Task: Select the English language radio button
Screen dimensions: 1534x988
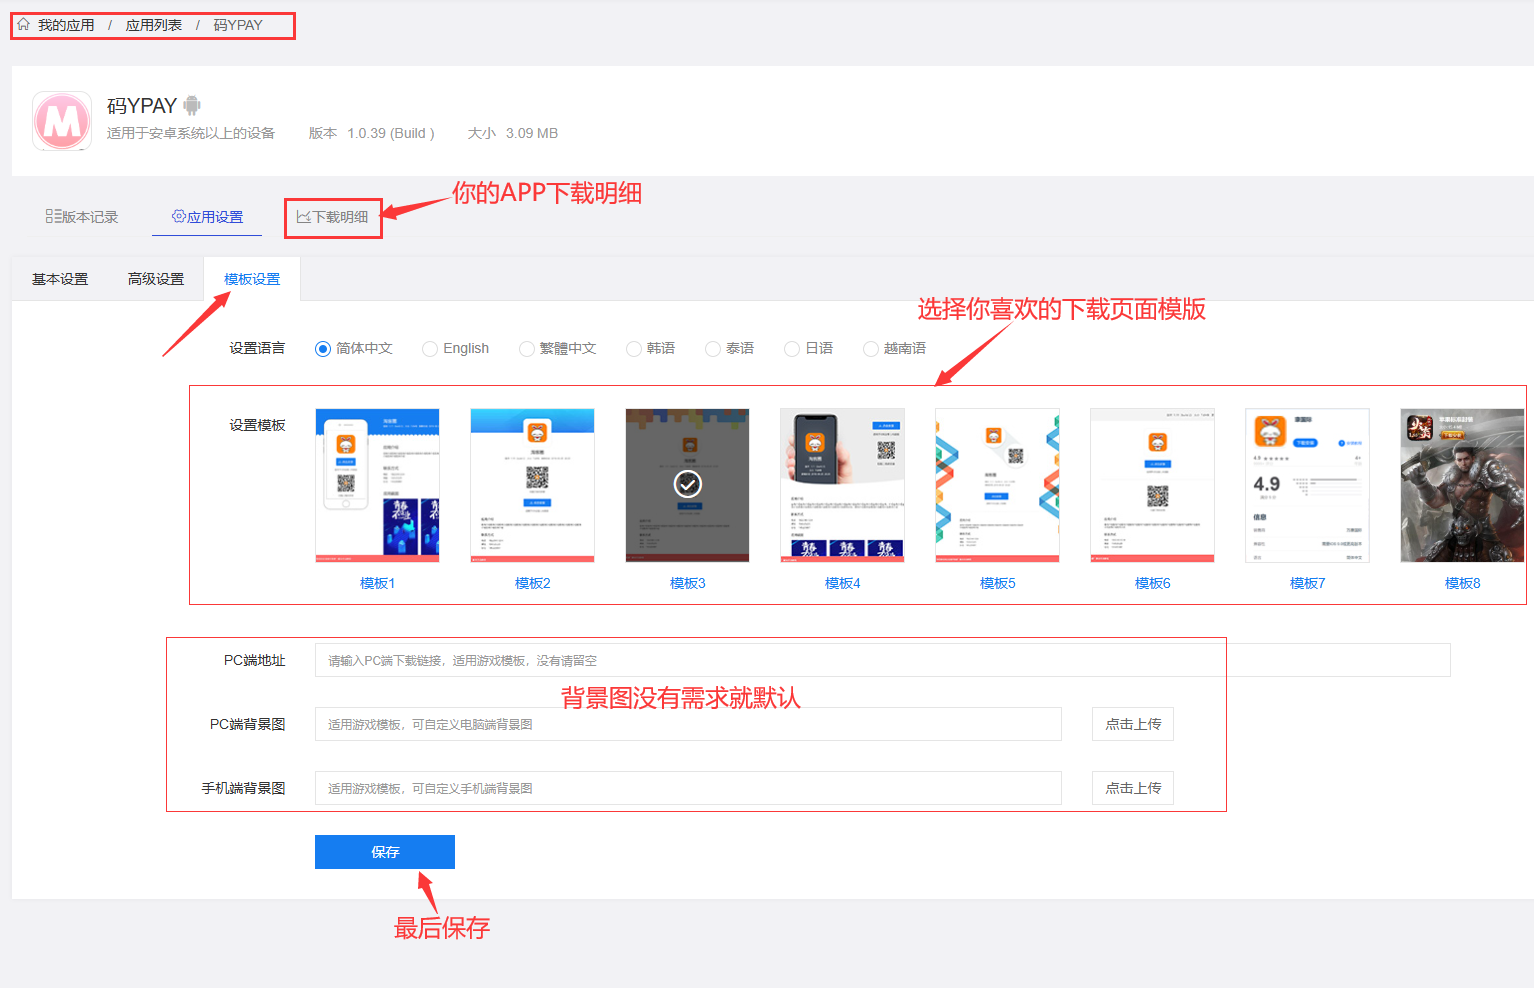Action: click(x=430, y=349)
